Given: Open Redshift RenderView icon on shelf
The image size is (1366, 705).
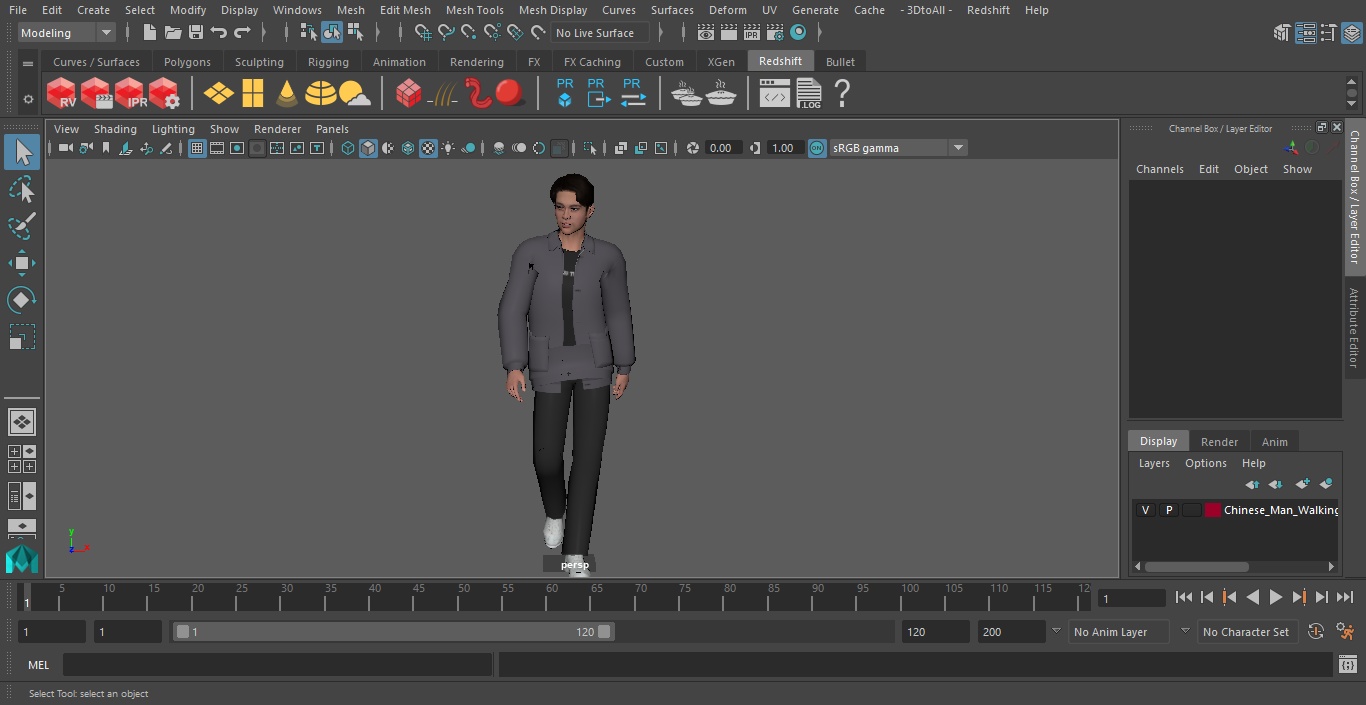Looking at the screenshot, I should [62, 94].
